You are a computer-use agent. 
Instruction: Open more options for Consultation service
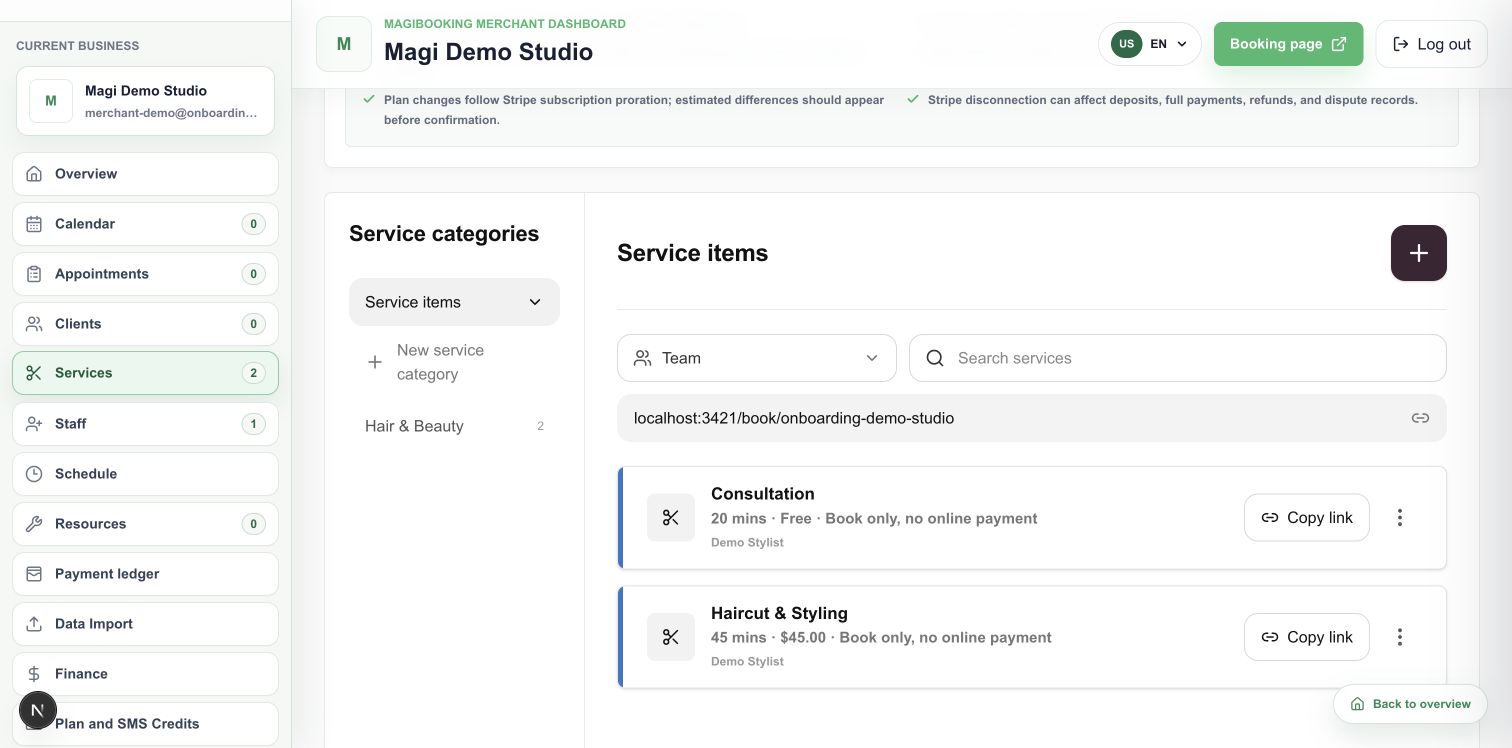pyautogui.click(x=1400, y=517)
